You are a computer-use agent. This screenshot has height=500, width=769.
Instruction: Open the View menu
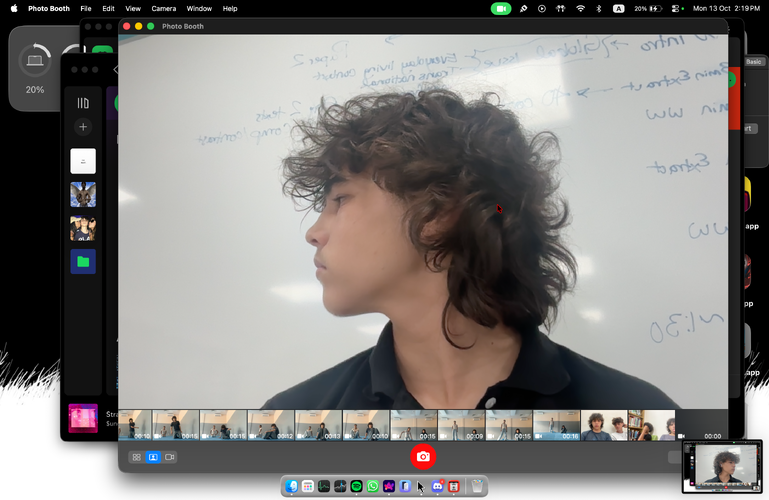[133, 8]
